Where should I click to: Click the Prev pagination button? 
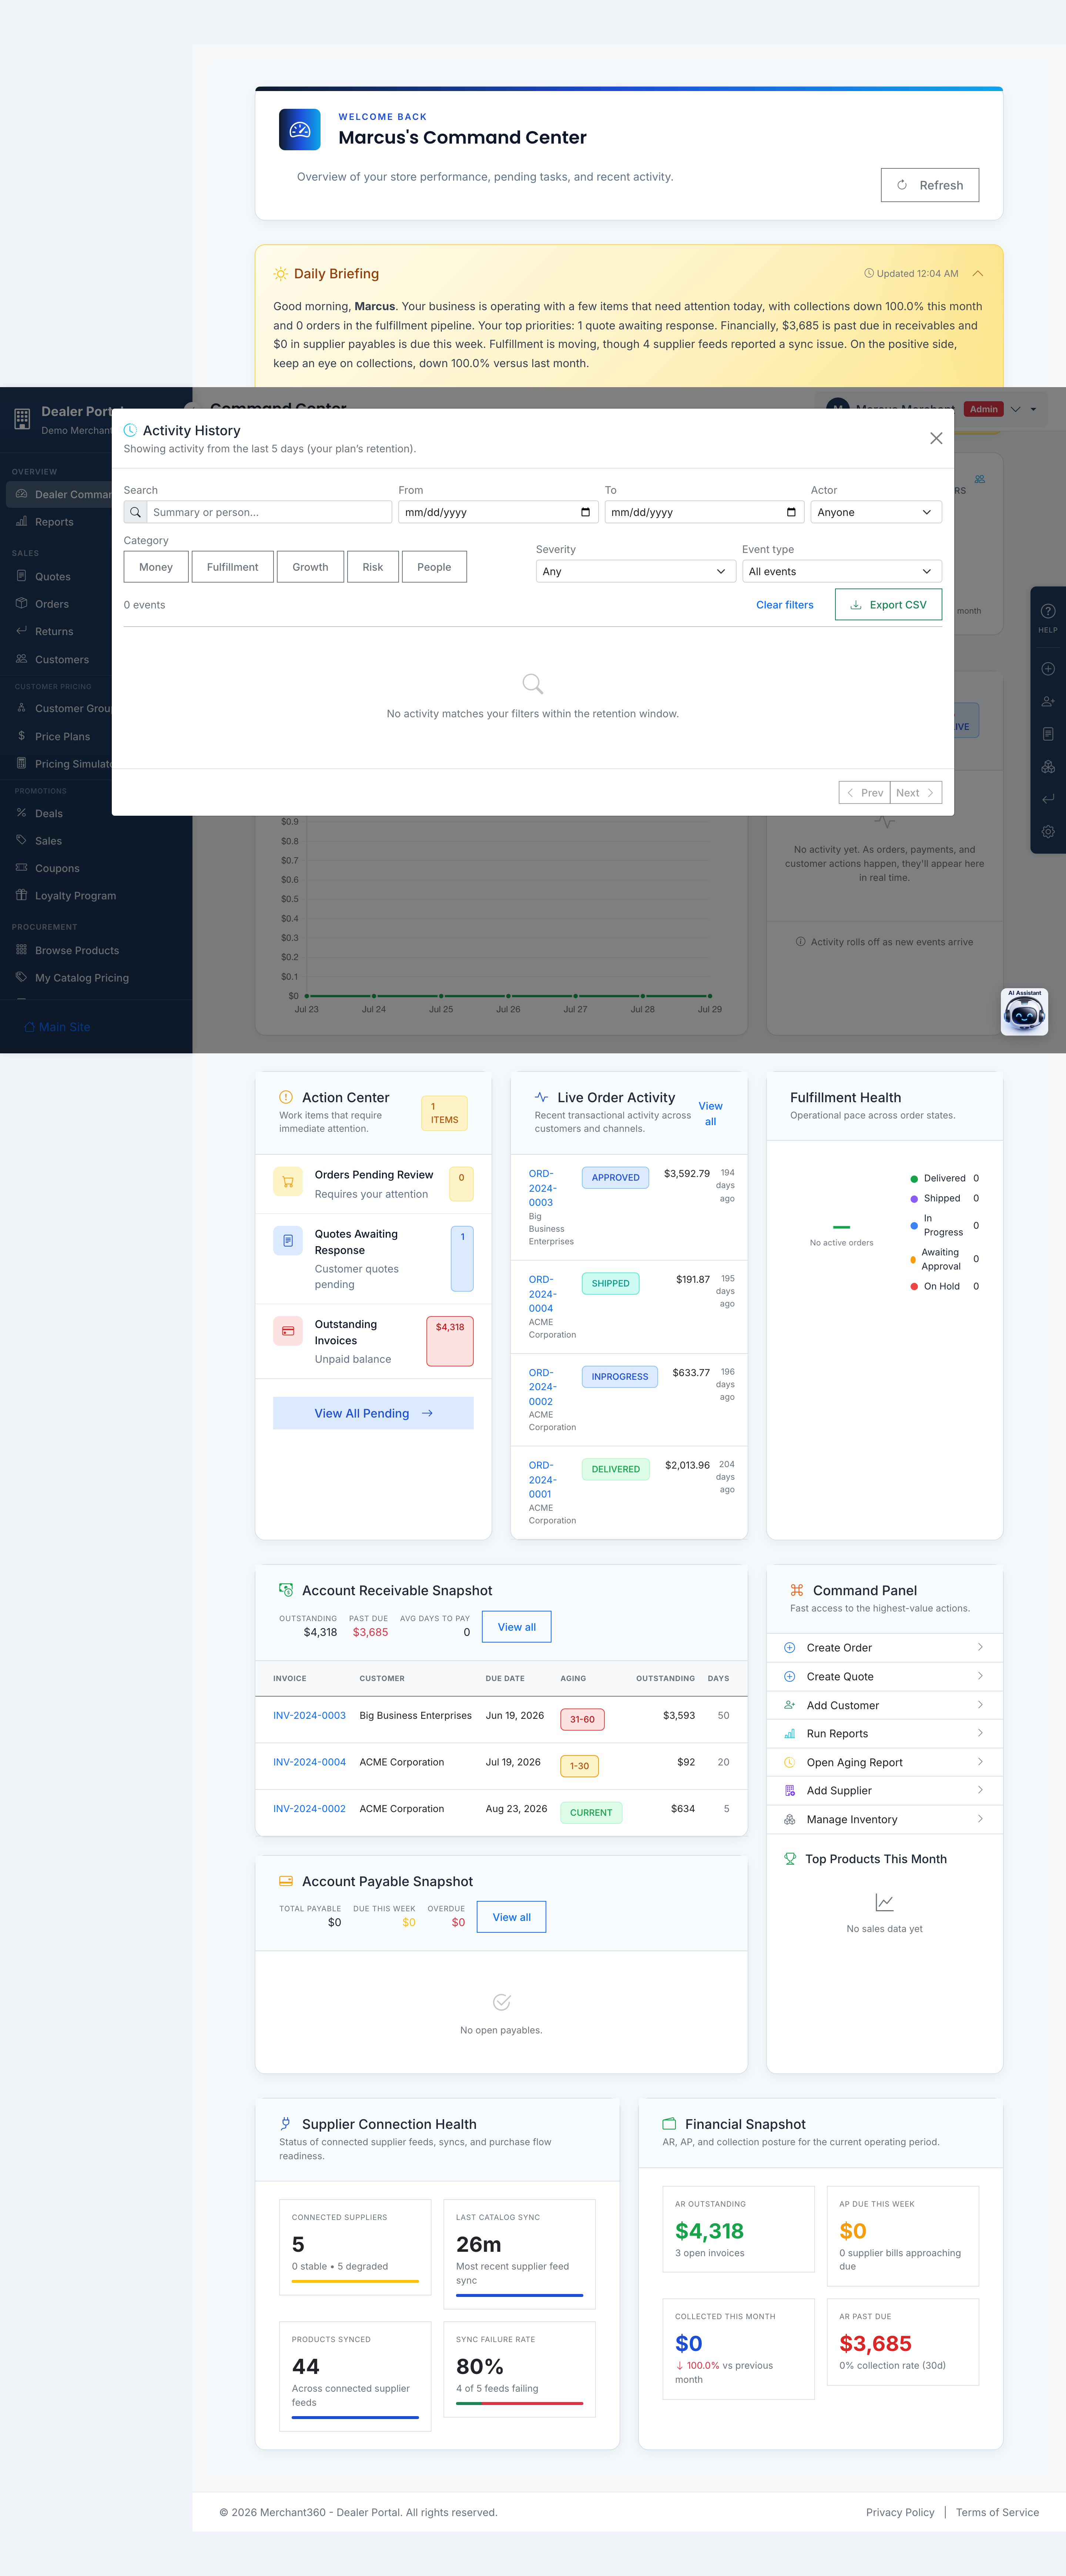coord(864,793)
